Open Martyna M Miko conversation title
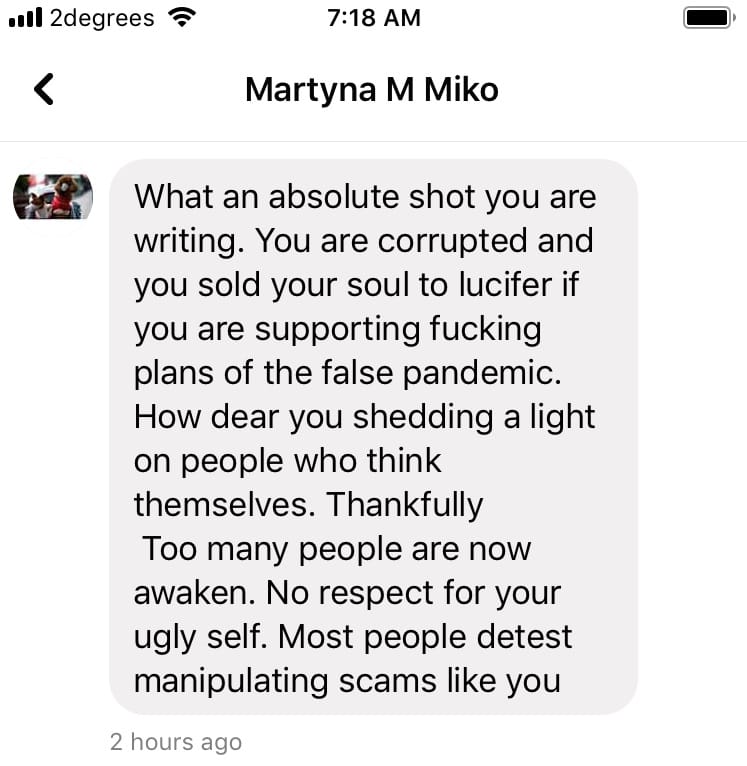747x766 pixels. pyautogui.click(x=372, y=90)
